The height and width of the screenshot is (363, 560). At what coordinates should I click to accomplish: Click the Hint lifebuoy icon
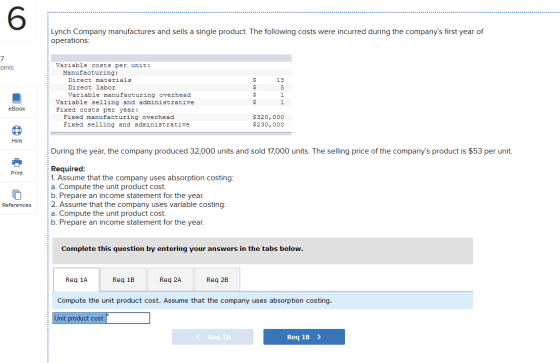(17, 130)
